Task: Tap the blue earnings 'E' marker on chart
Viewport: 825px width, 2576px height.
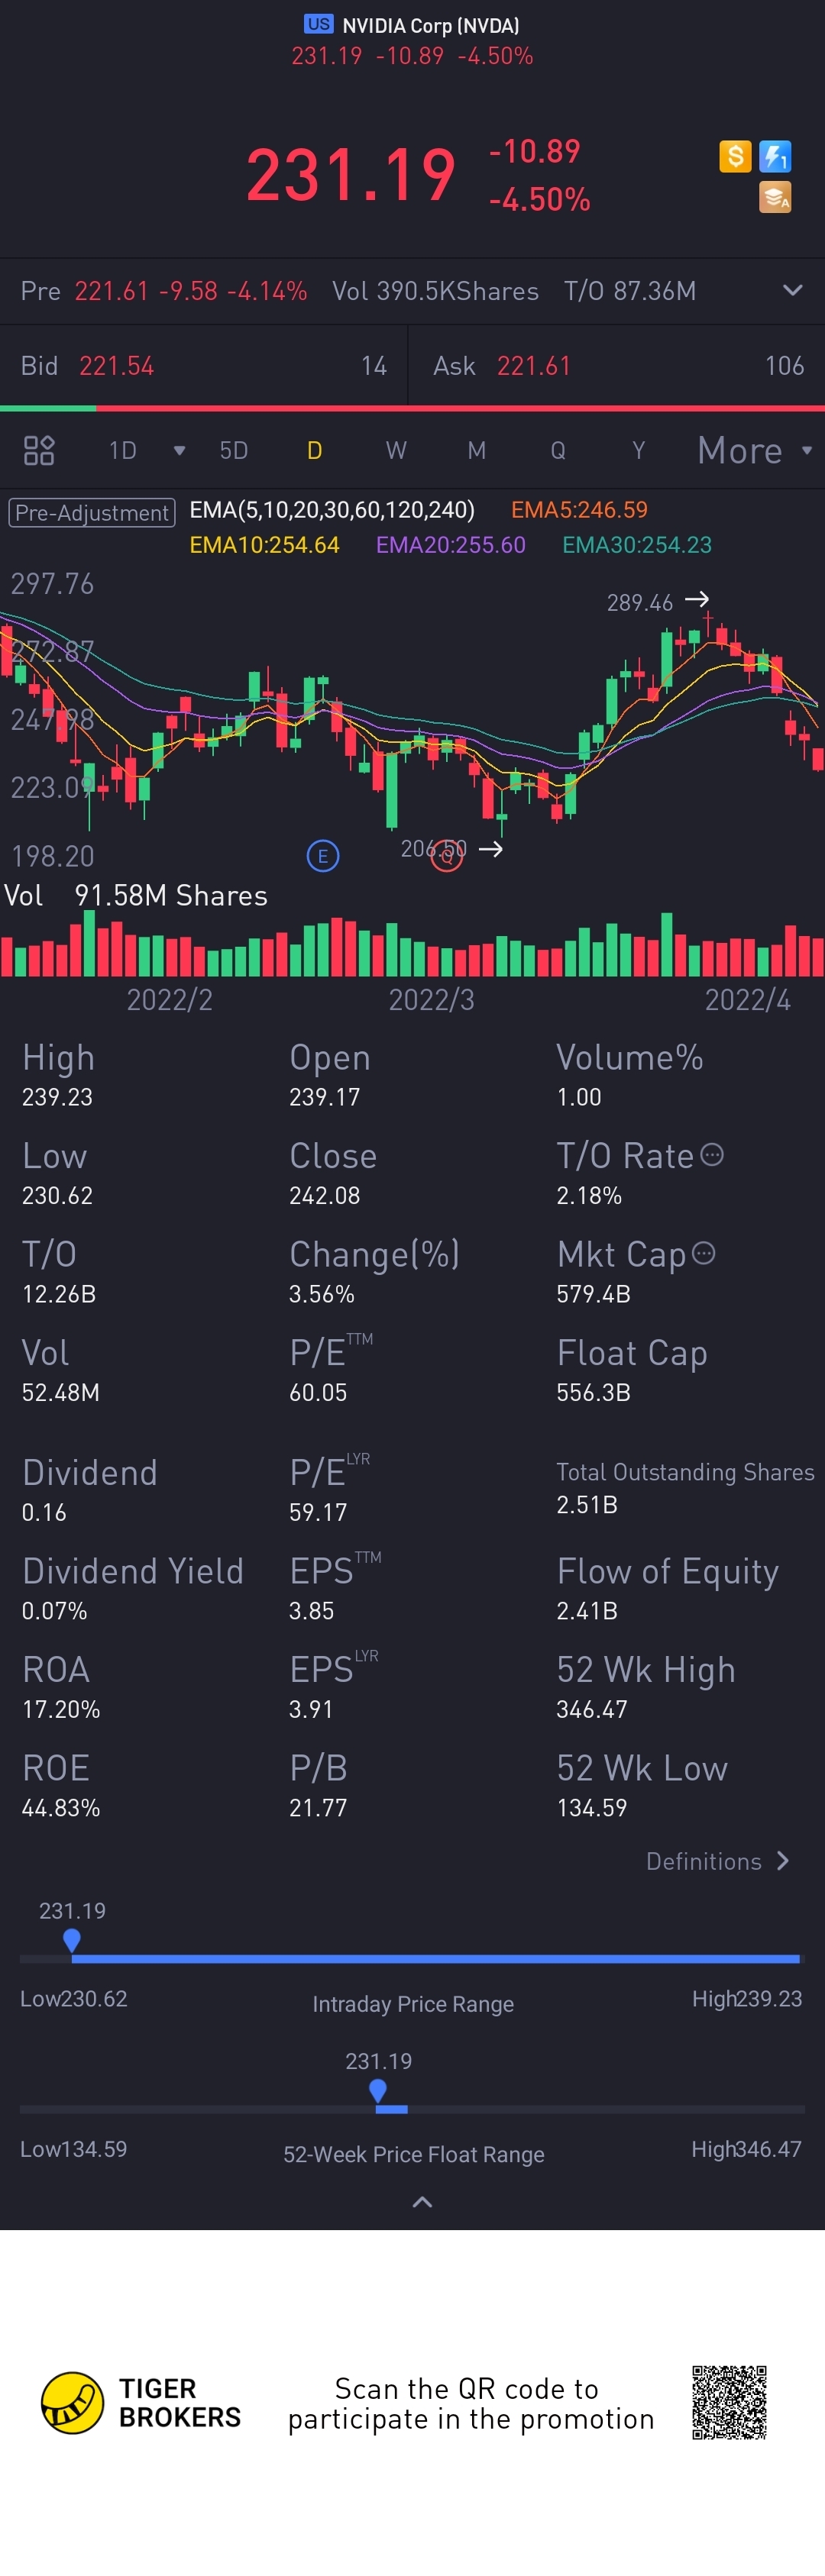Action: pos(322,856)
